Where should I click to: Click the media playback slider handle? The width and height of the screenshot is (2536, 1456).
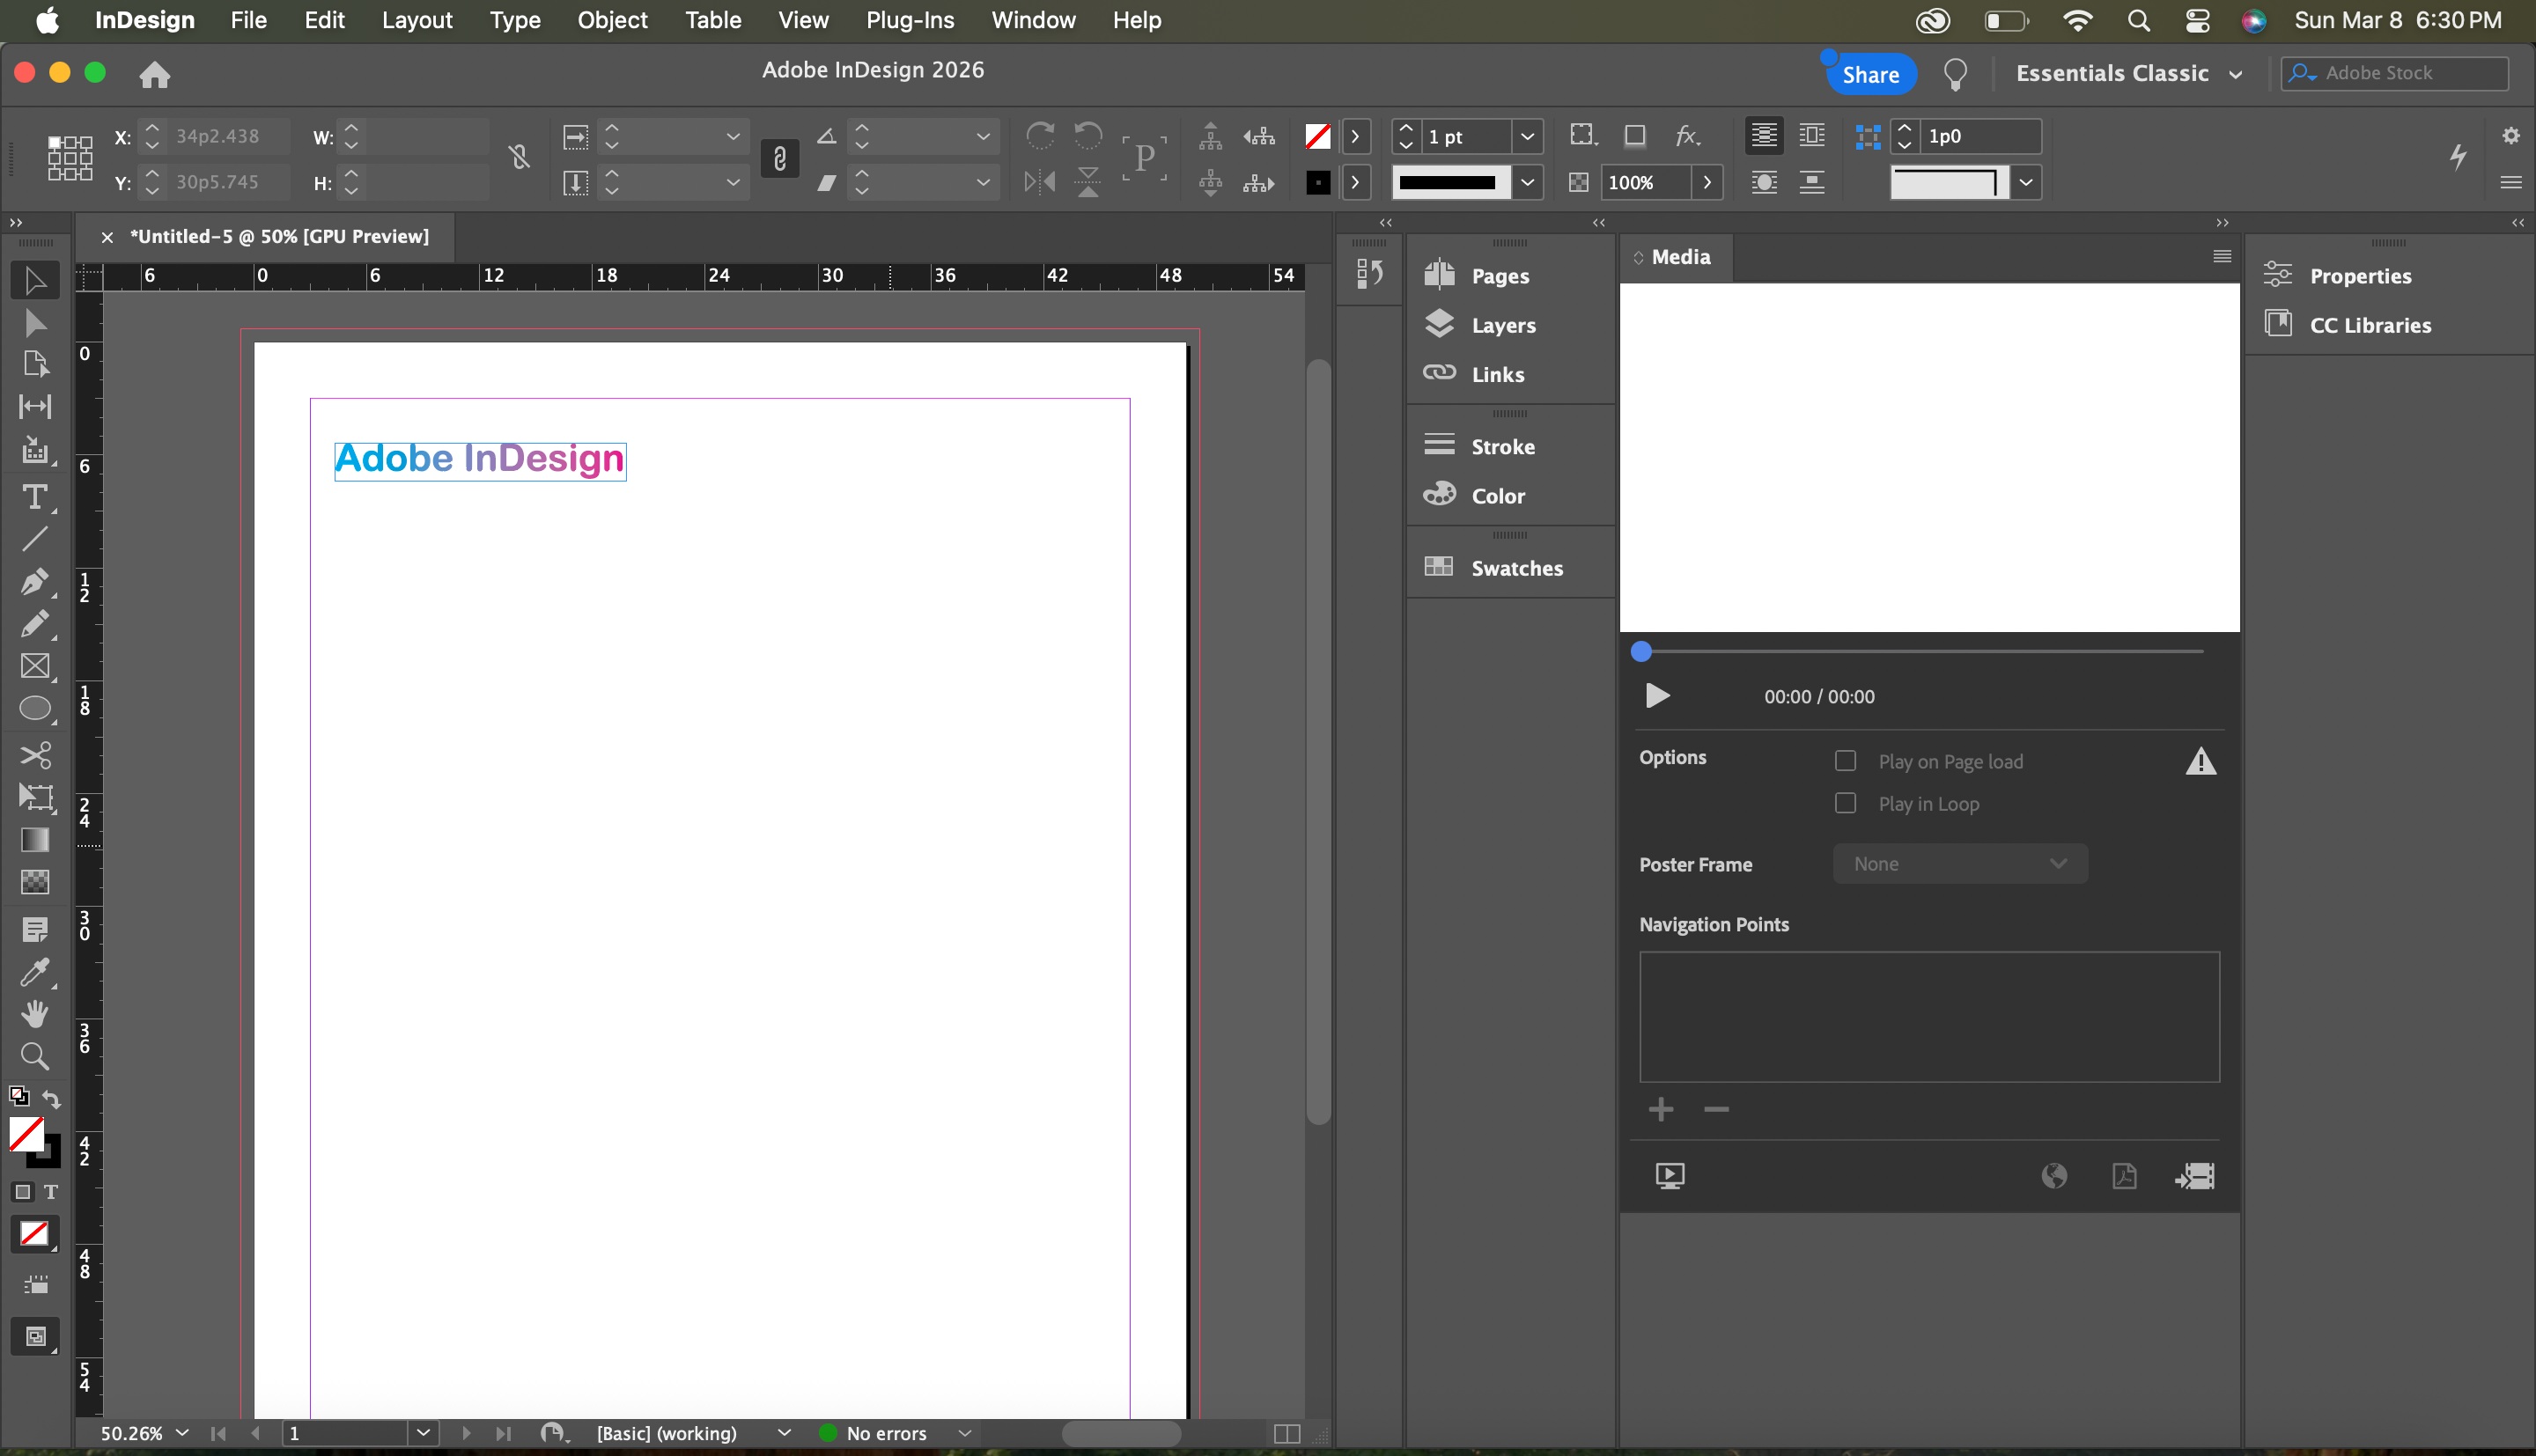[x=1641, y=651]
